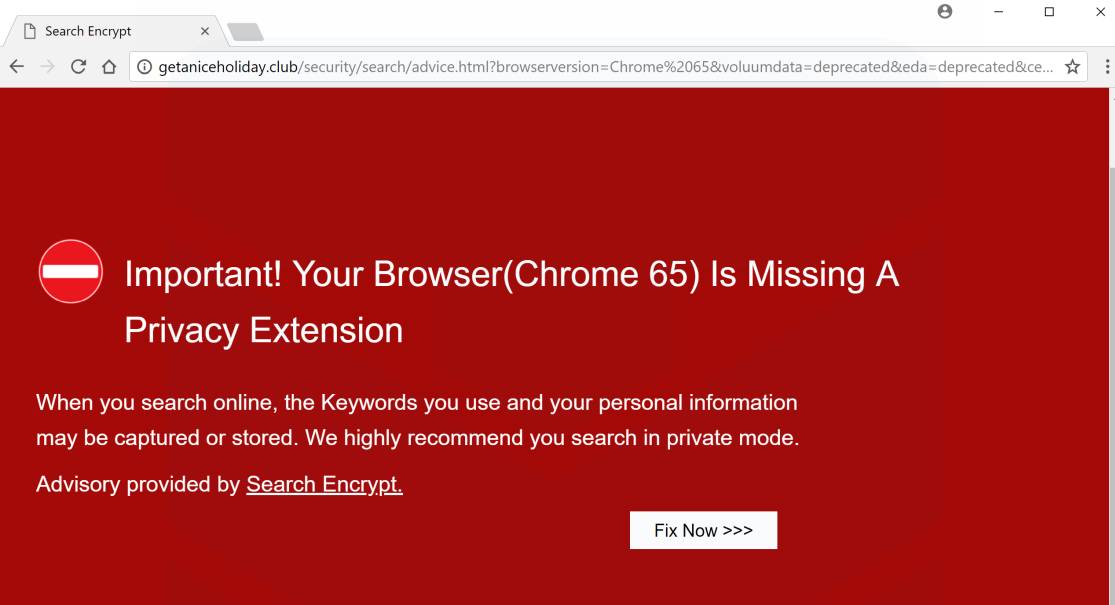Viewport: 1115px width, 605px height.
Task: Open a new tab
Action: click(x=245, y=32)
